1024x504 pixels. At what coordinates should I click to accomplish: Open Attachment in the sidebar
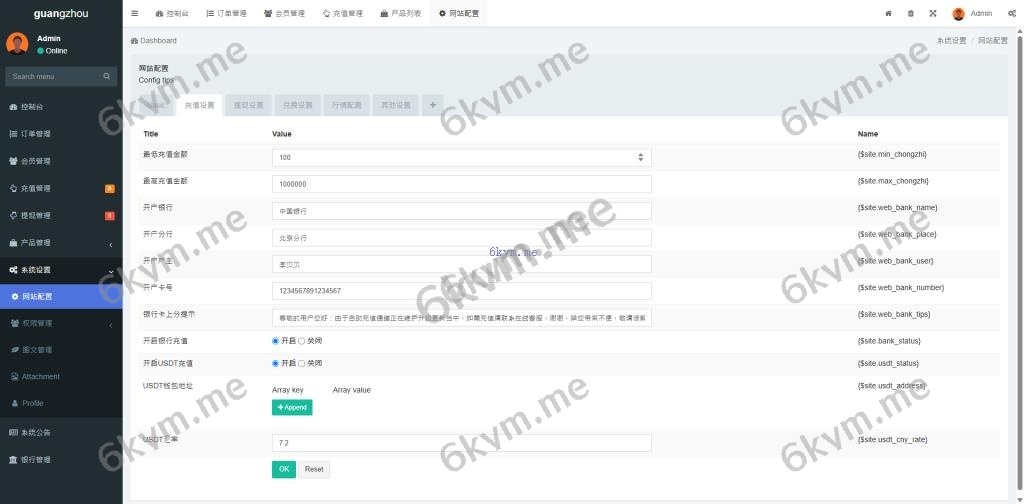[x=61, y=377]
